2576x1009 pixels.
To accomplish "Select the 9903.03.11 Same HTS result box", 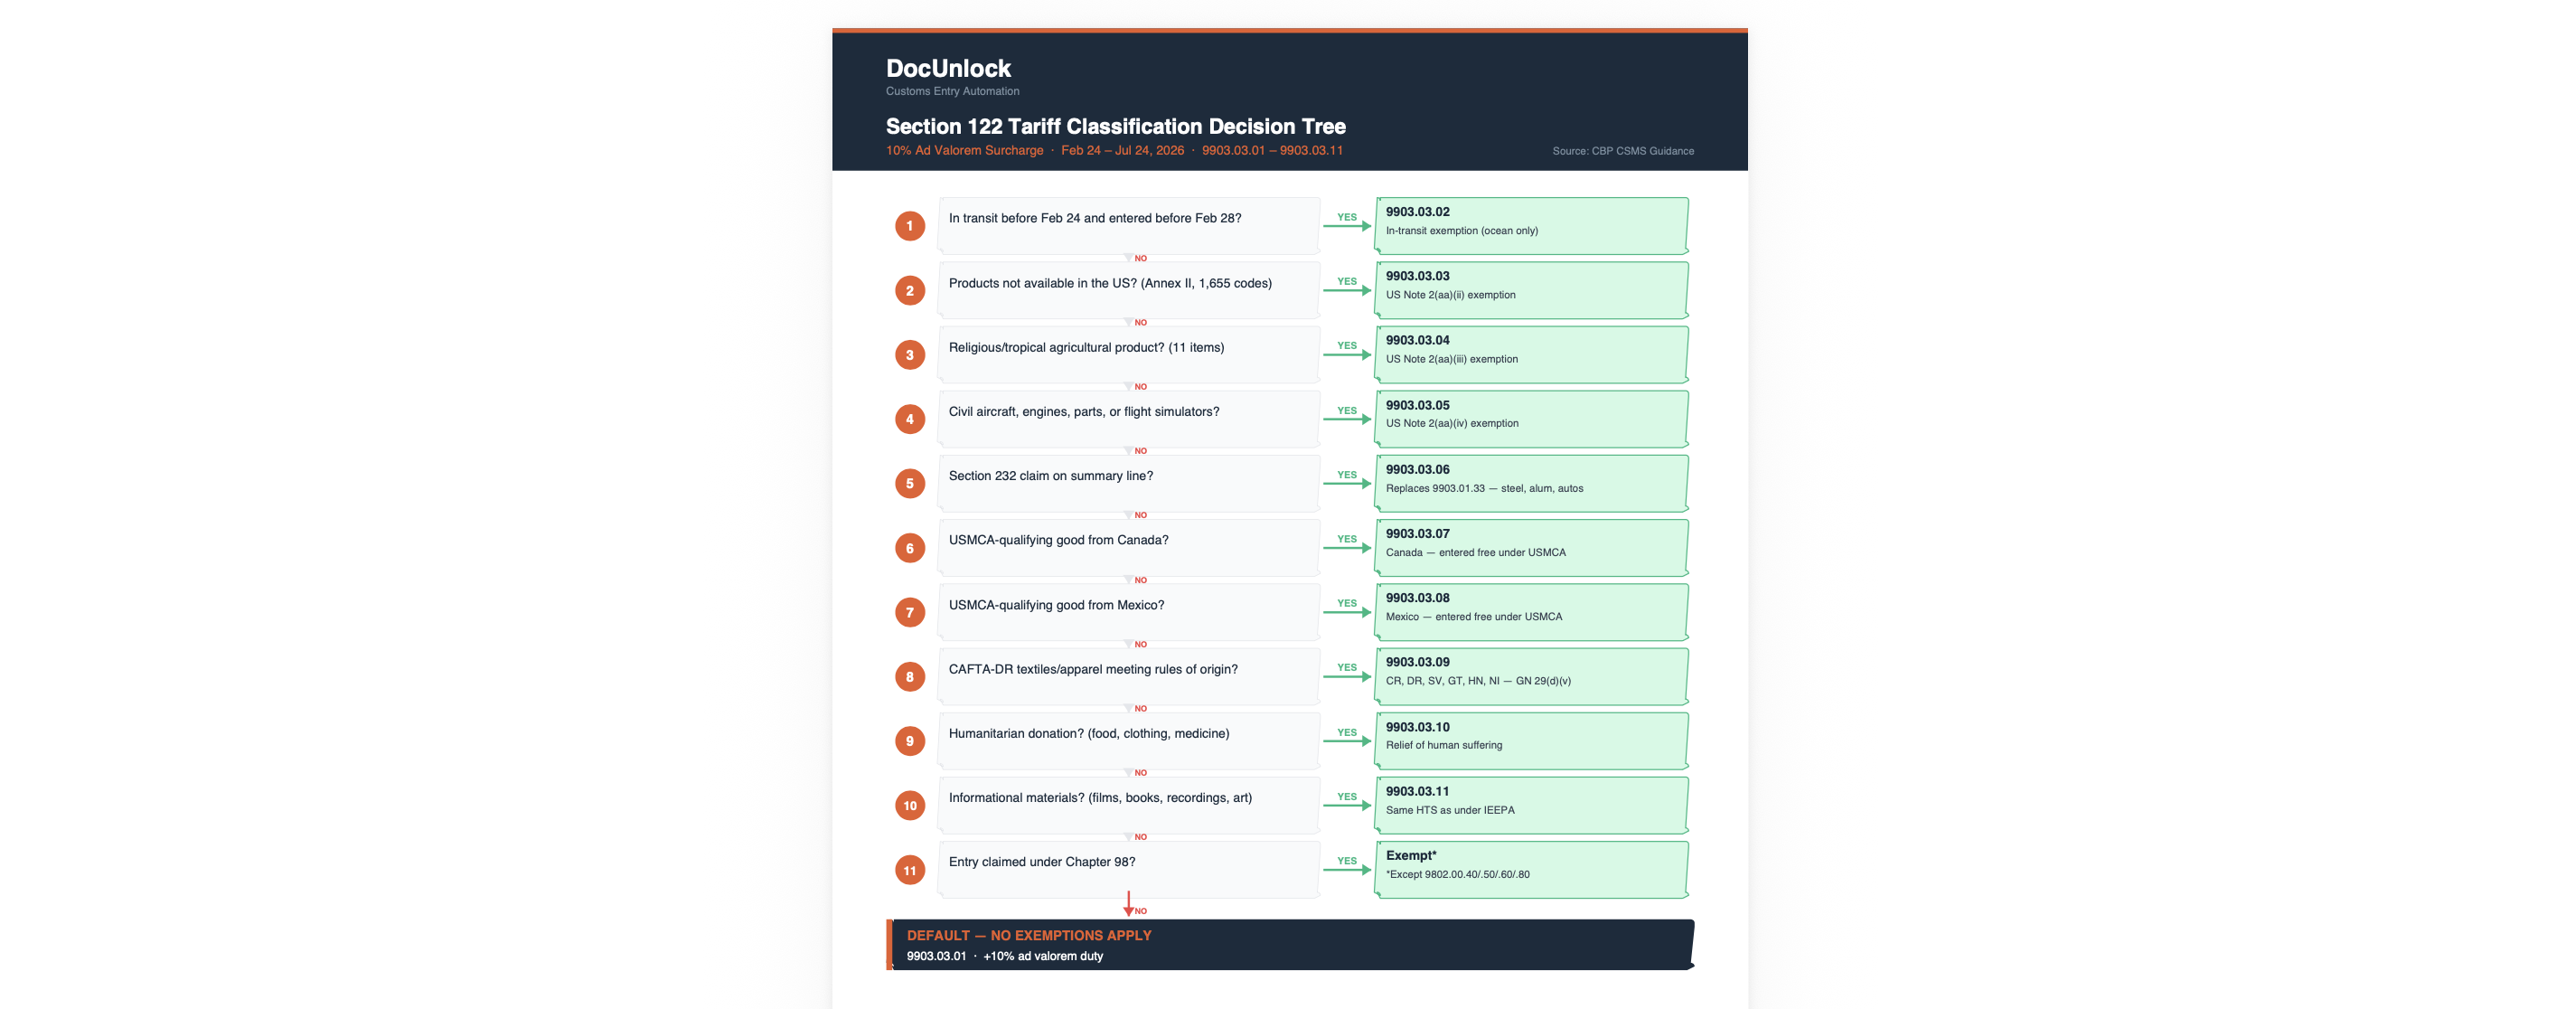I will click(x=1531, y=805).
